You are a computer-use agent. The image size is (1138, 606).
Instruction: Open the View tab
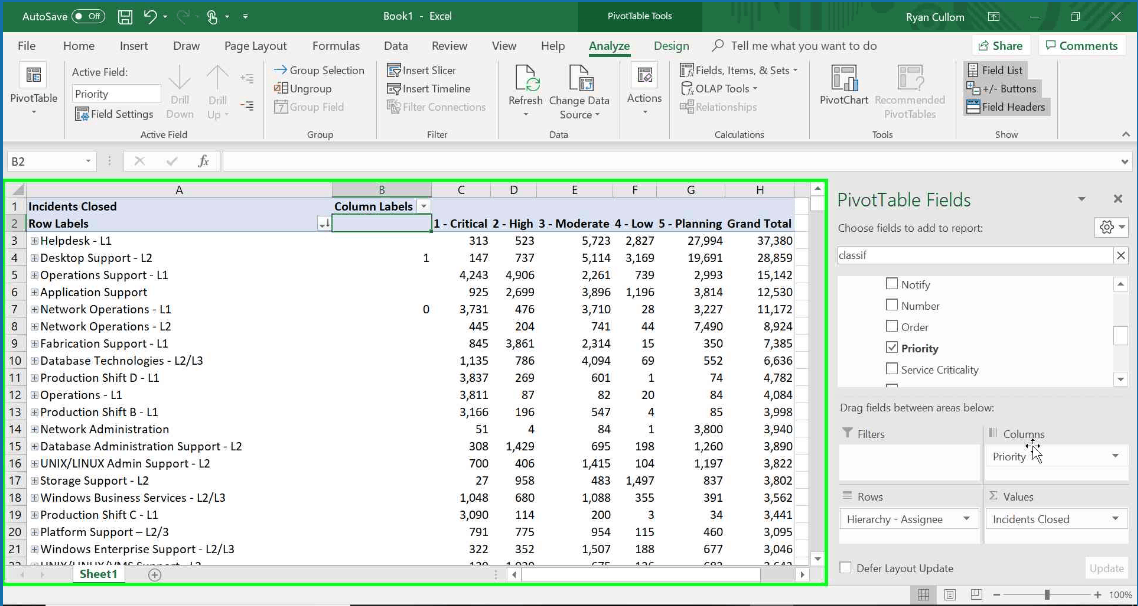pos(504,46)
